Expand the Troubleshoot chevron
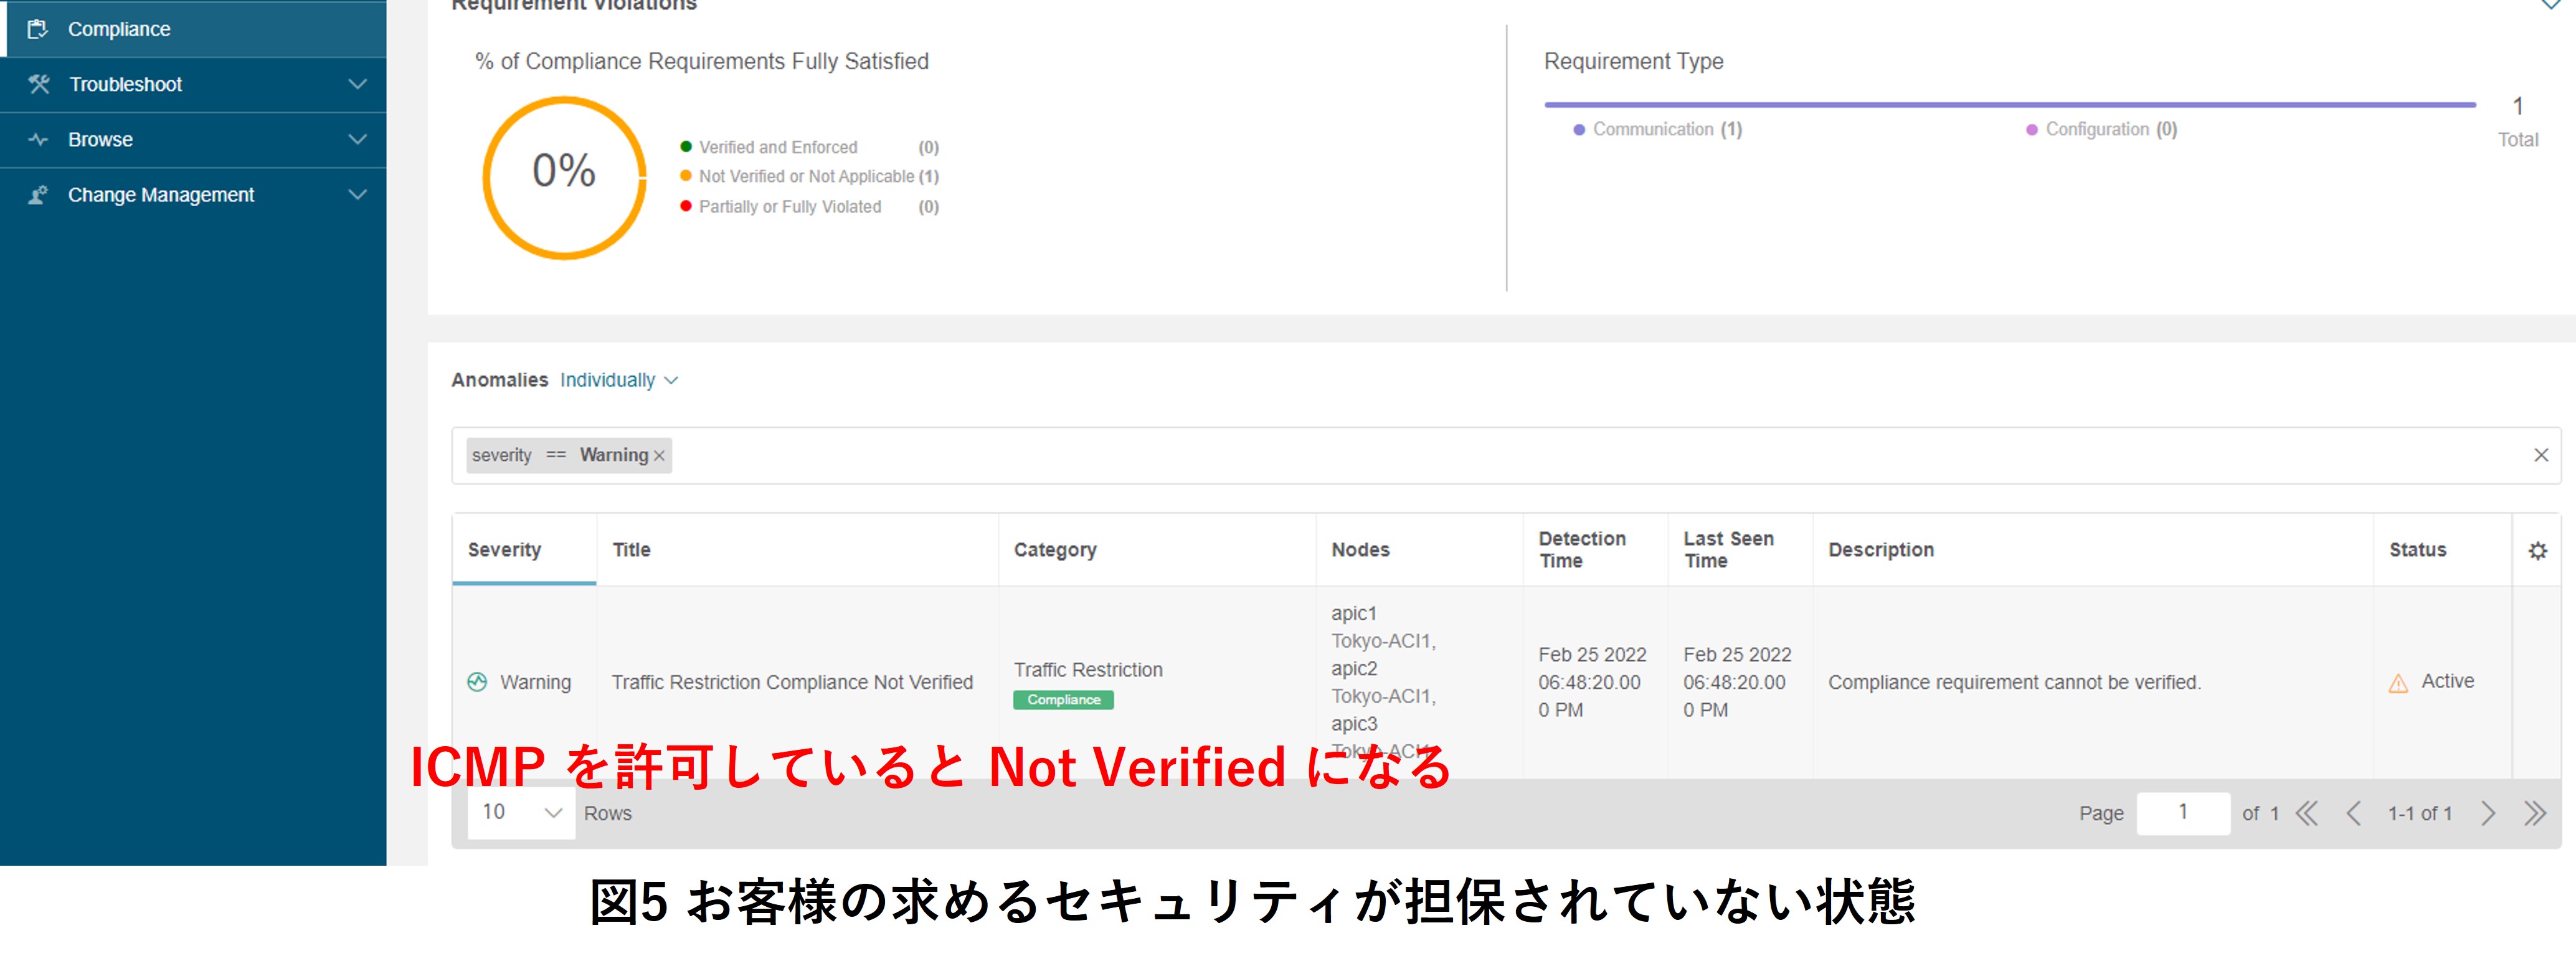Viewport: 2576px width, 966px height. (357, 84)
